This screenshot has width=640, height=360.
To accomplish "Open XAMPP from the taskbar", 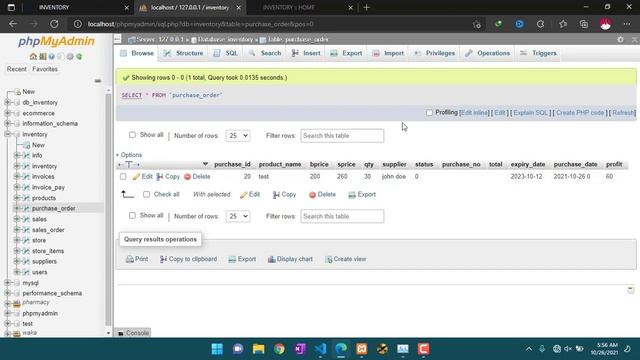I will [362, 349].
